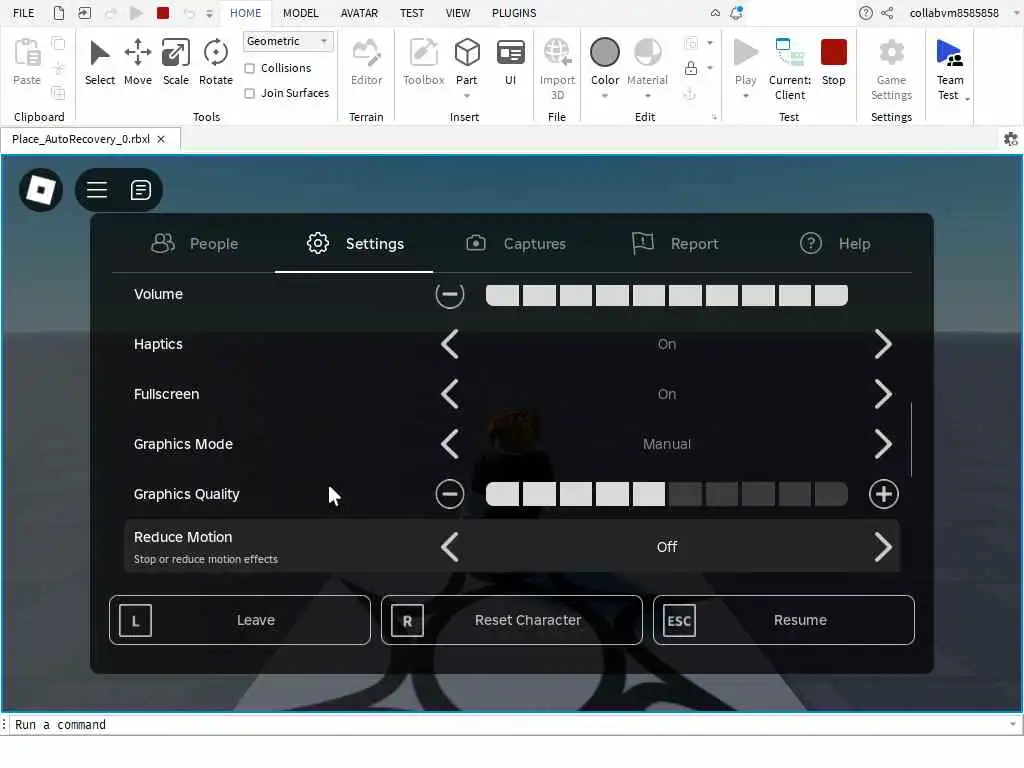Open the Help tab in menu
The width and height of the screenshot is (1024, 768).
[x=835, y=244]
